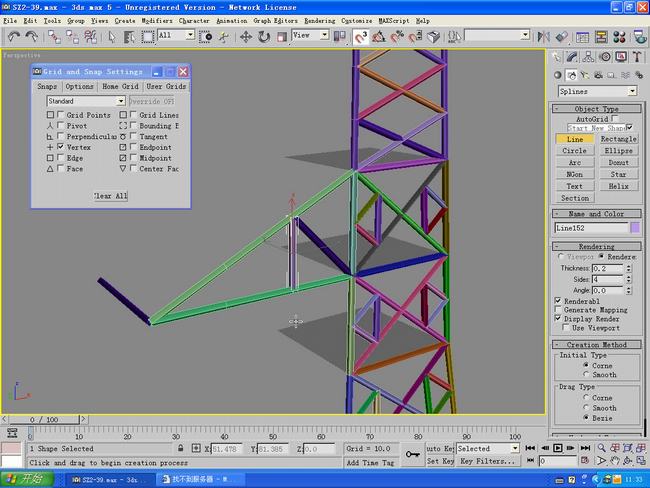Collapse the Object Type rollout
650x488 pixels.
pyautogui.click(x=597, y=109)
